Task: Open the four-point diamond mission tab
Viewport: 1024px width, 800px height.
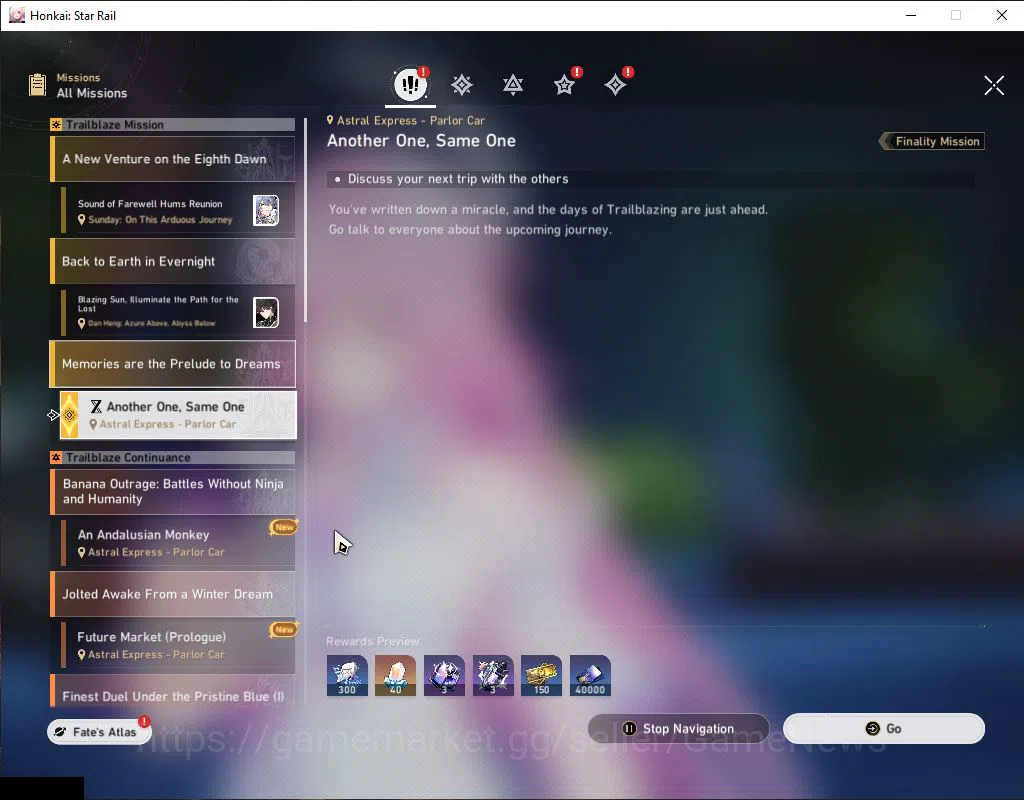Action: click(615, 85)
